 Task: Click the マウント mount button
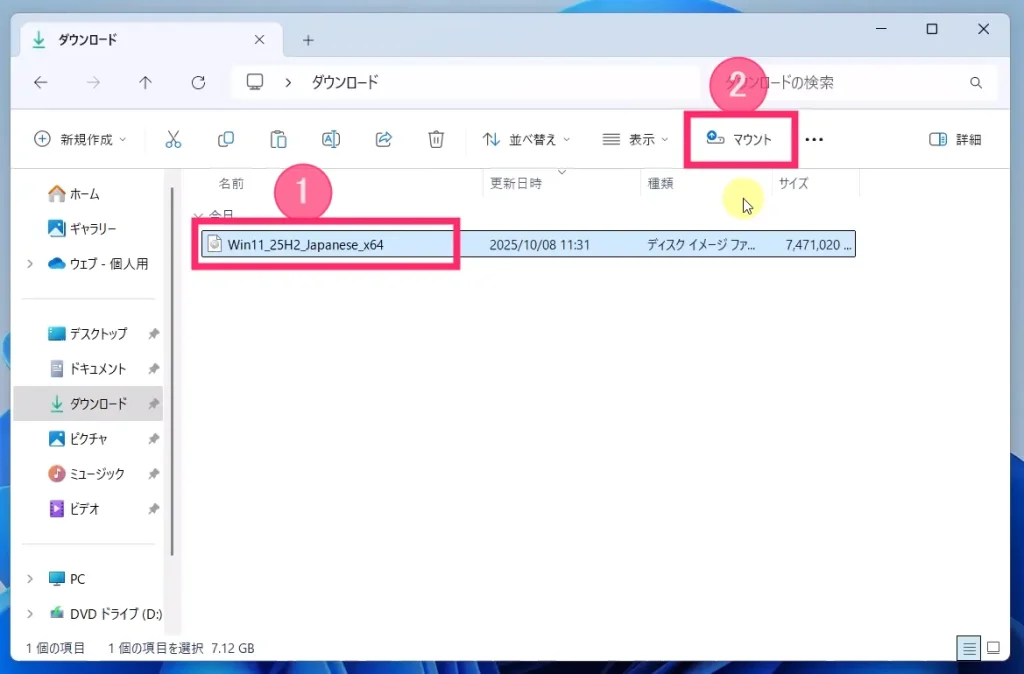[740, 140]
